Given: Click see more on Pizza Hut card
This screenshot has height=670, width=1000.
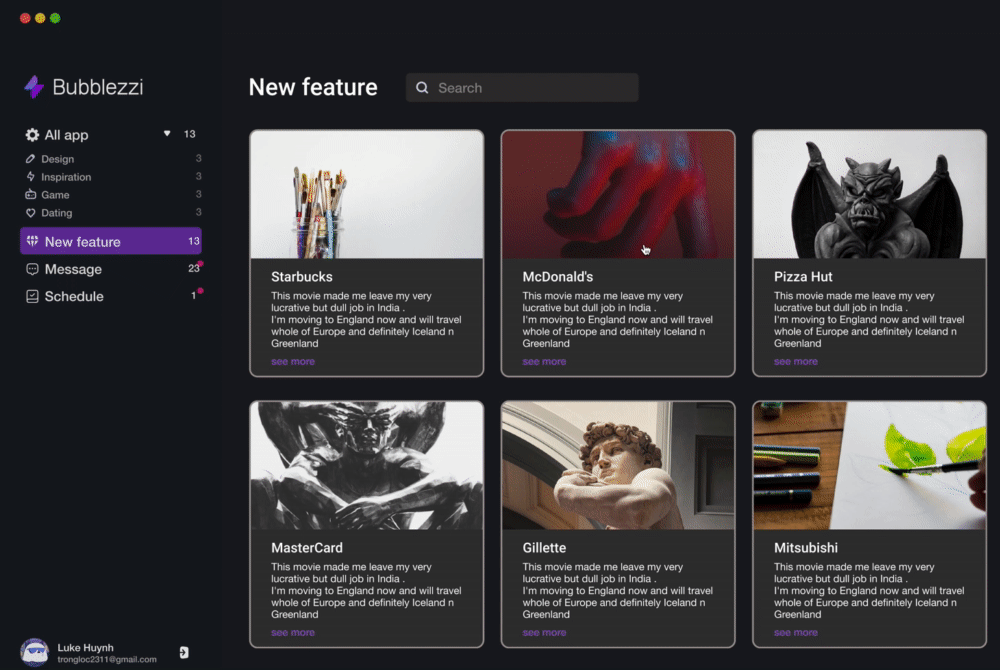Looking at the screenshot, I should [796, 362].
